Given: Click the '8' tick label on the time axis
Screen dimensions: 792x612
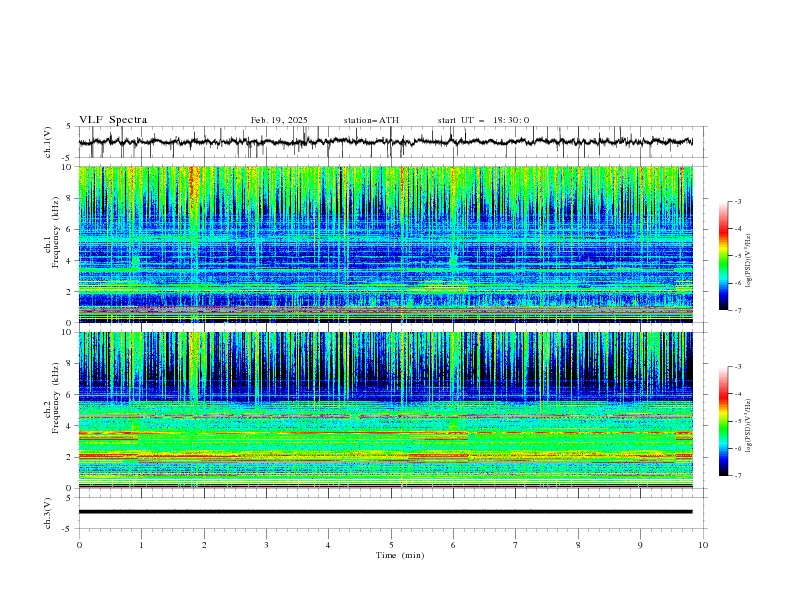Looking at the screenshot, I should coord(578,545).
